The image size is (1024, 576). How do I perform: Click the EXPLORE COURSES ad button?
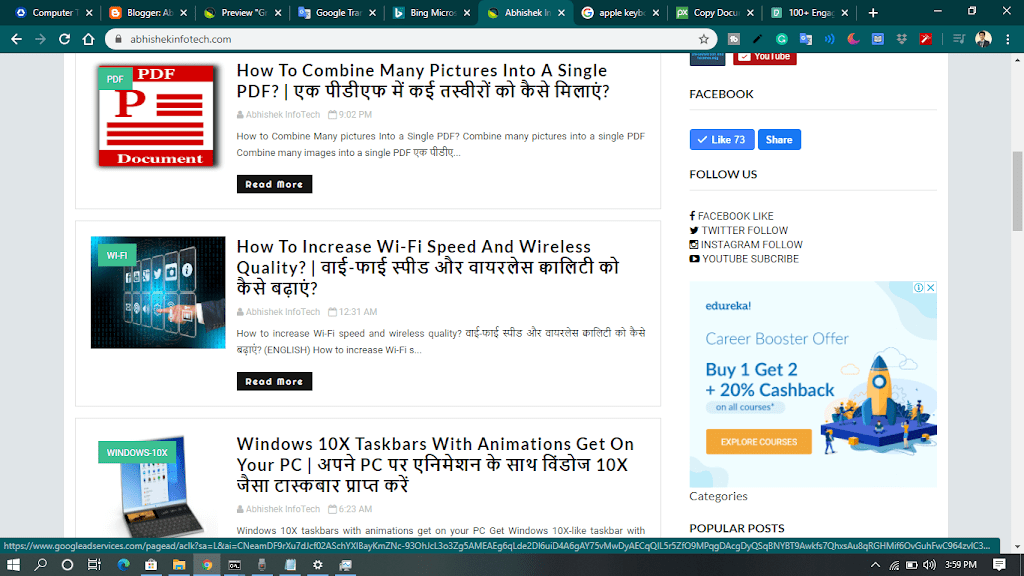tap(758, 441)
